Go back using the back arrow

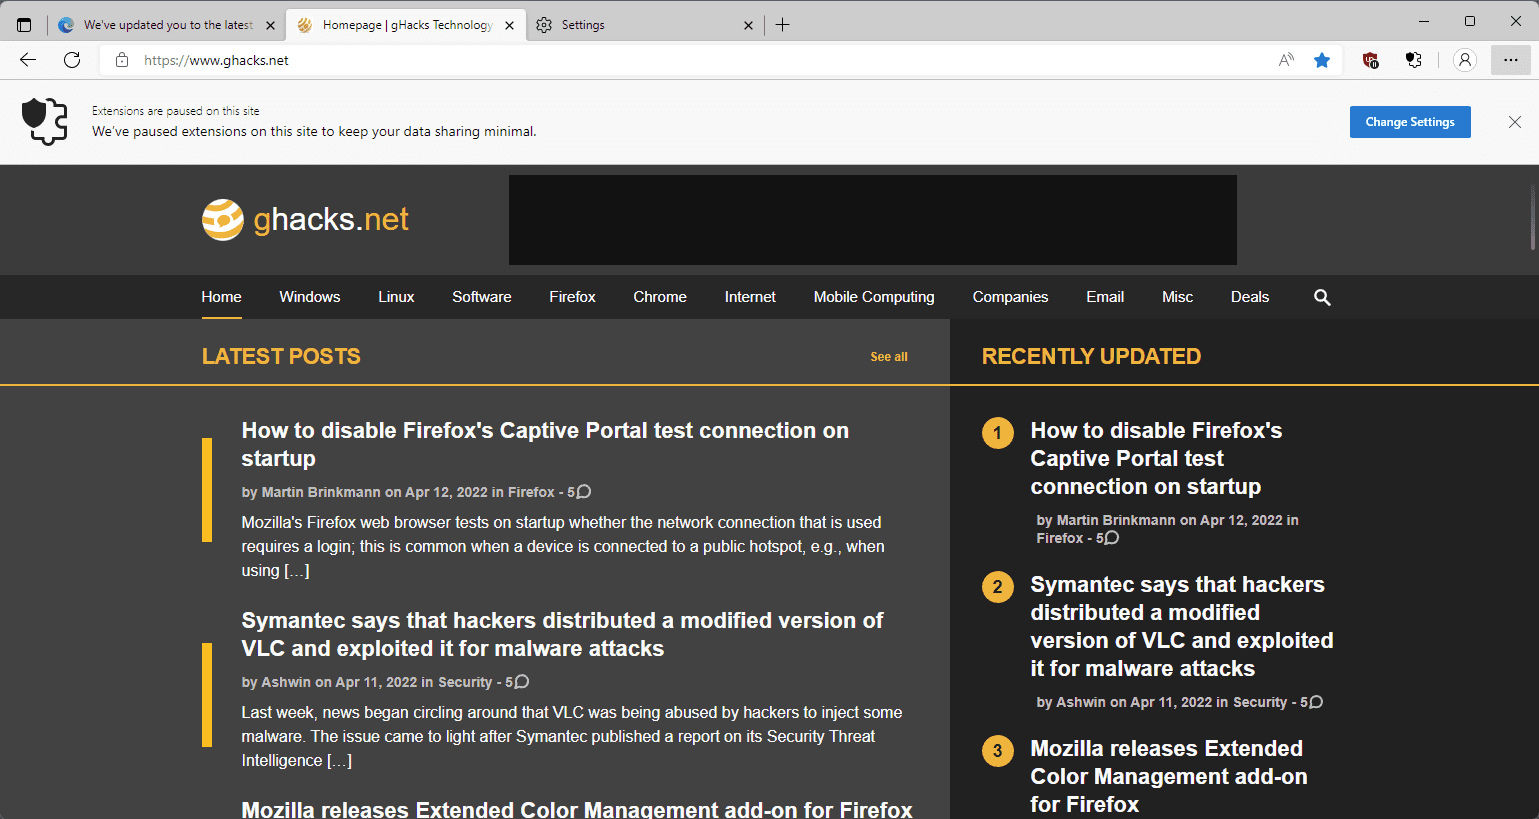[x=28, y=60]
